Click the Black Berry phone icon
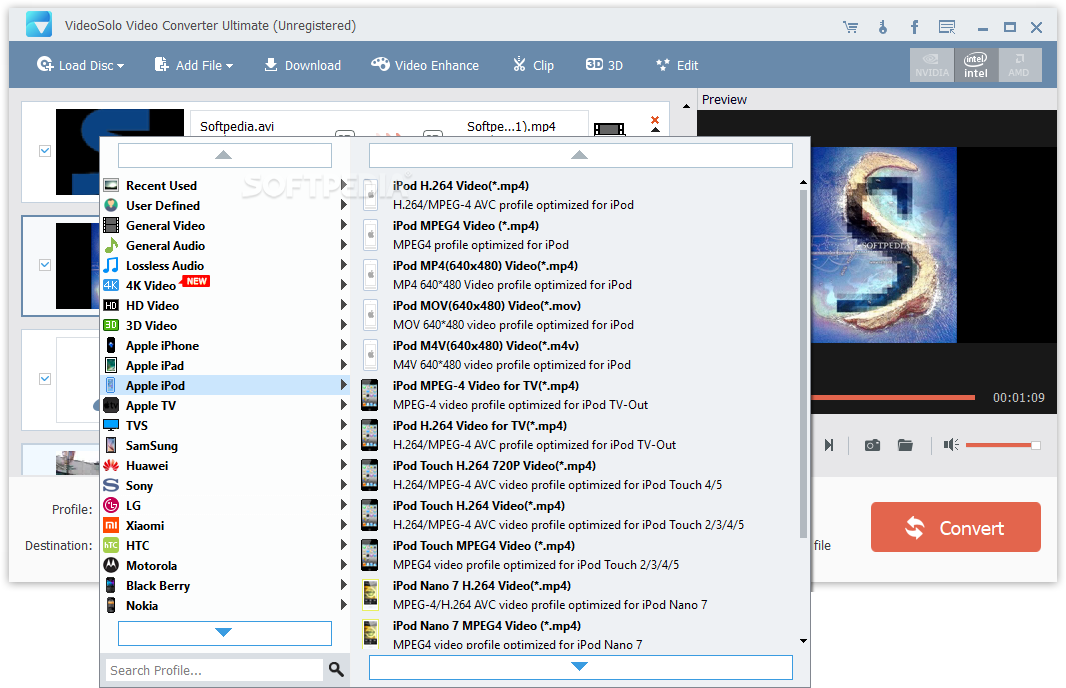Image resolution: width=1066 pixels, height=688 pixels. click(x=111, y=585)
